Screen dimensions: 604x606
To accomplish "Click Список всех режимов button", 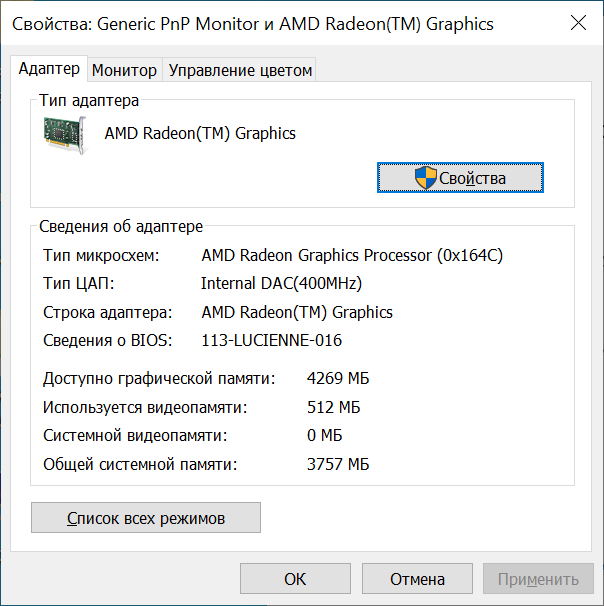I will [146, 518].
